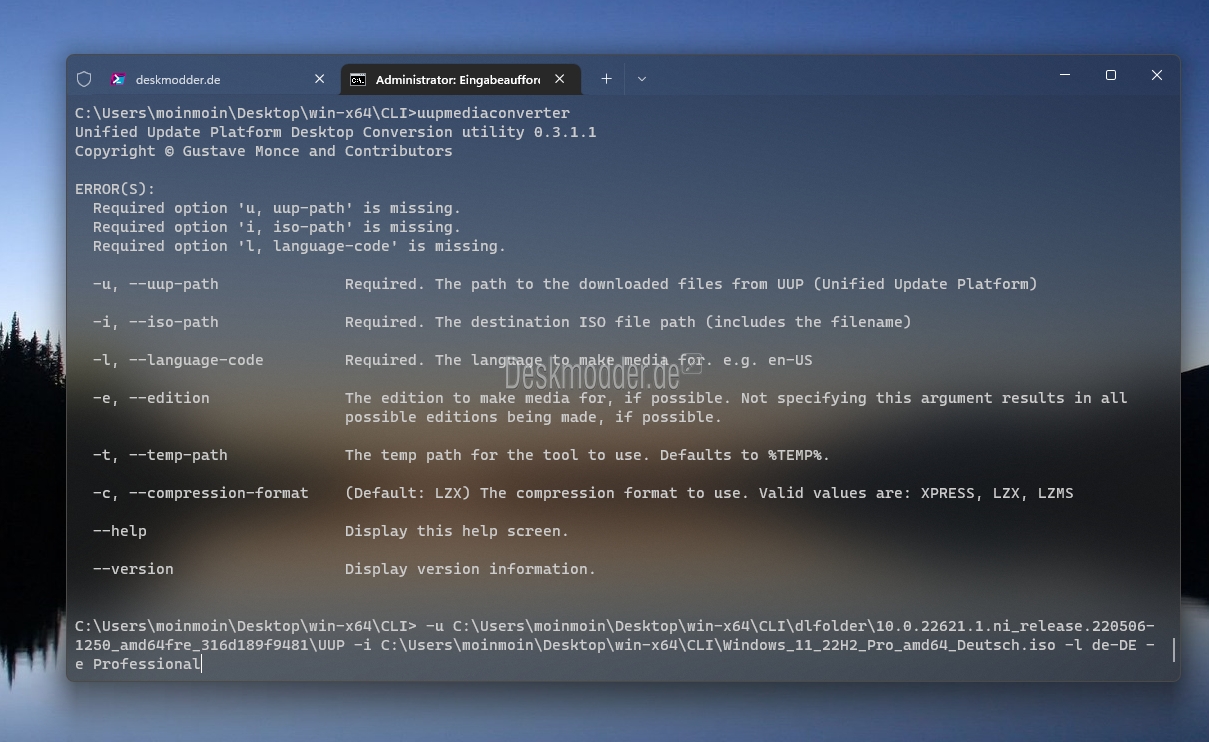This screenshot has width=1209, height=742.
Task: Click the 'destination ISO file path' description
Action: click(628, 322)
